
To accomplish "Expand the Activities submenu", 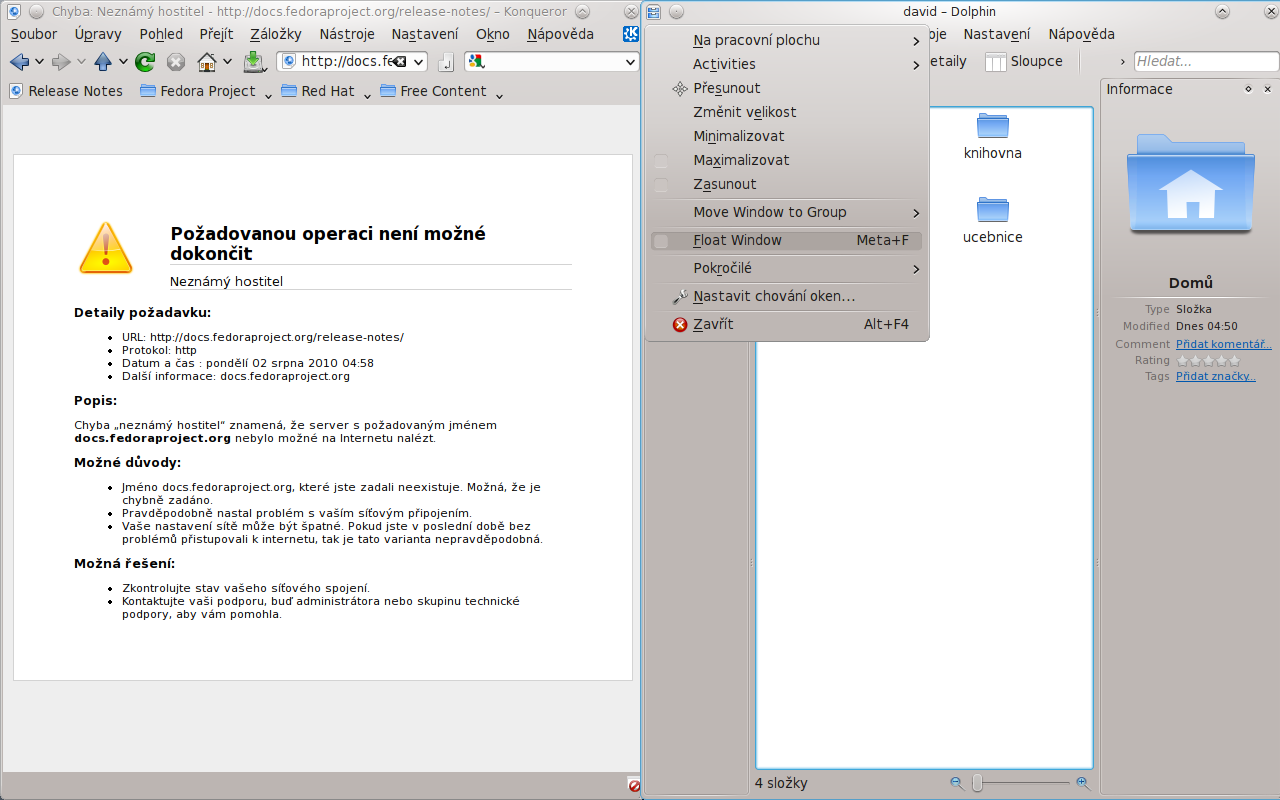I will point(787,64).
